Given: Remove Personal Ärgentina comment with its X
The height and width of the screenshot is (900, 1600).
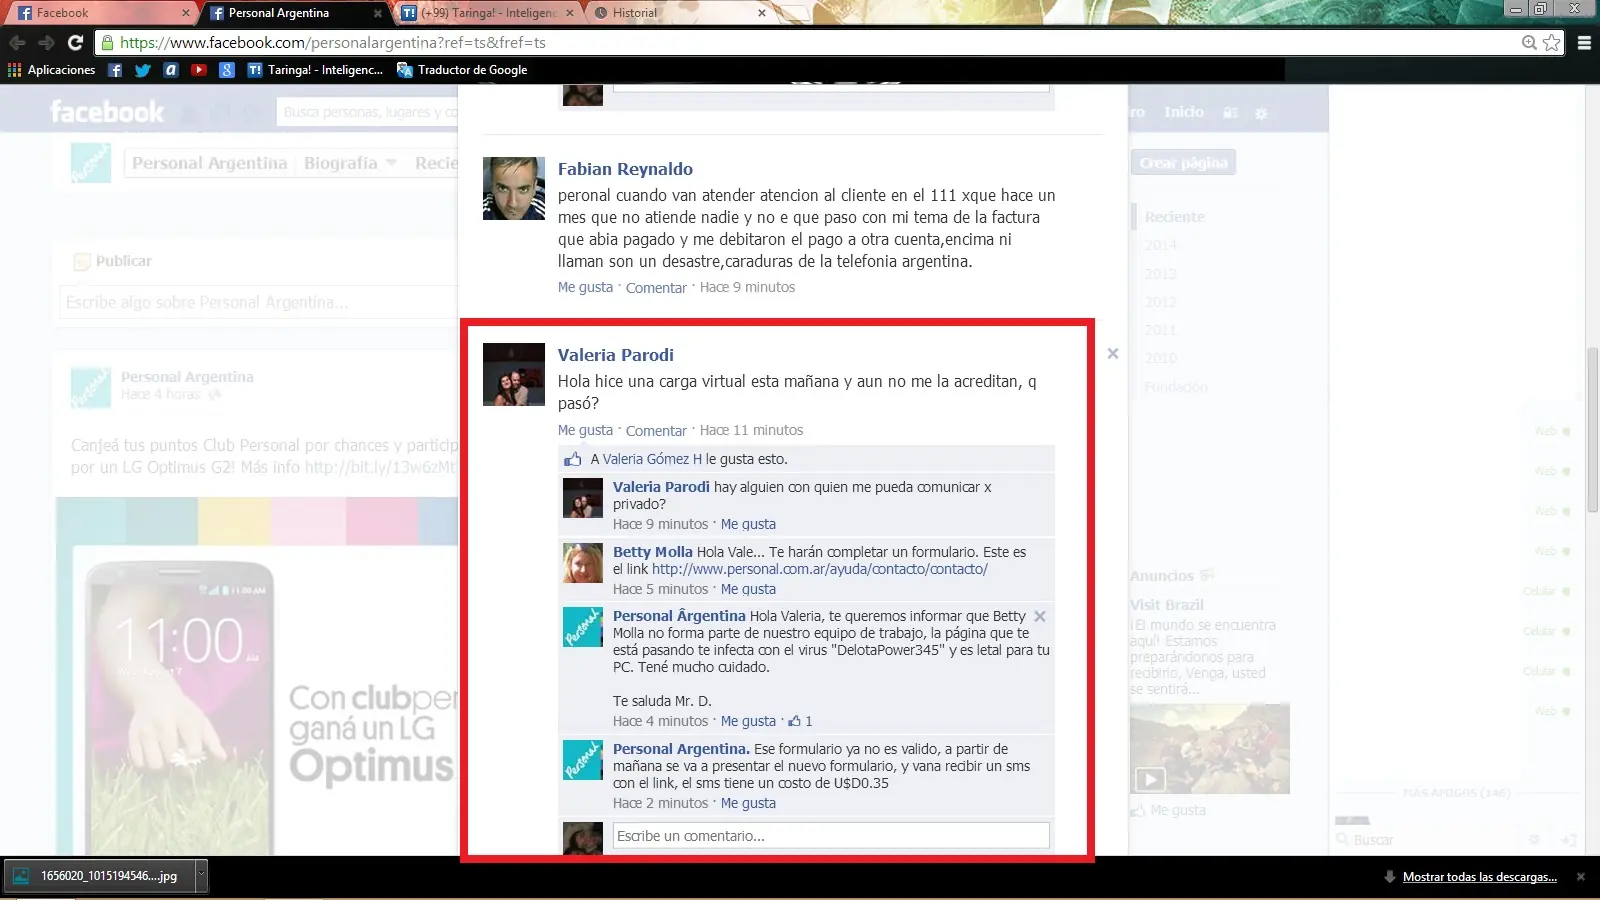Looking at the screenshot, I should [x=1040, y=616].
